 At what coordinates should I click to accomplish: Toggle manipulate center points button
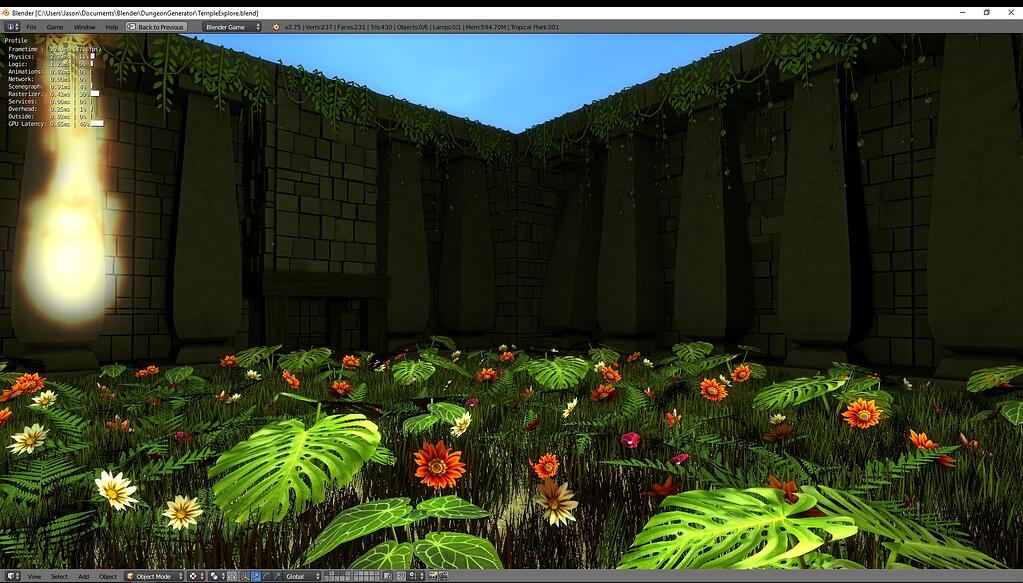pyautogui.click(x=232, y=576)
